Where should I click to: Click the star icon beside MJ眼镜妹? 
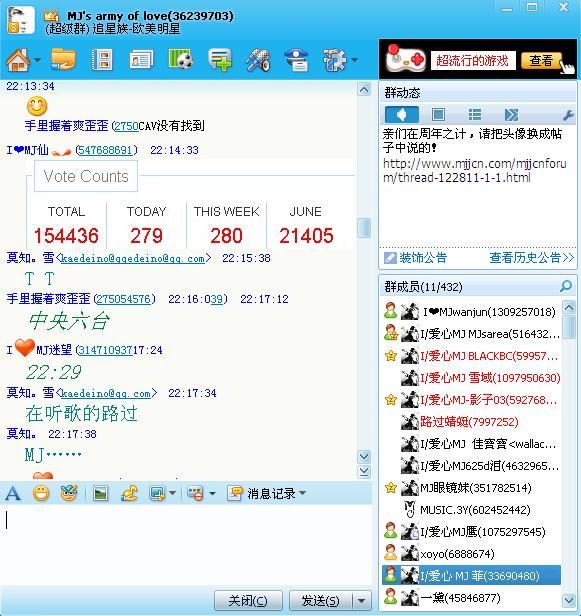[390, 488]
